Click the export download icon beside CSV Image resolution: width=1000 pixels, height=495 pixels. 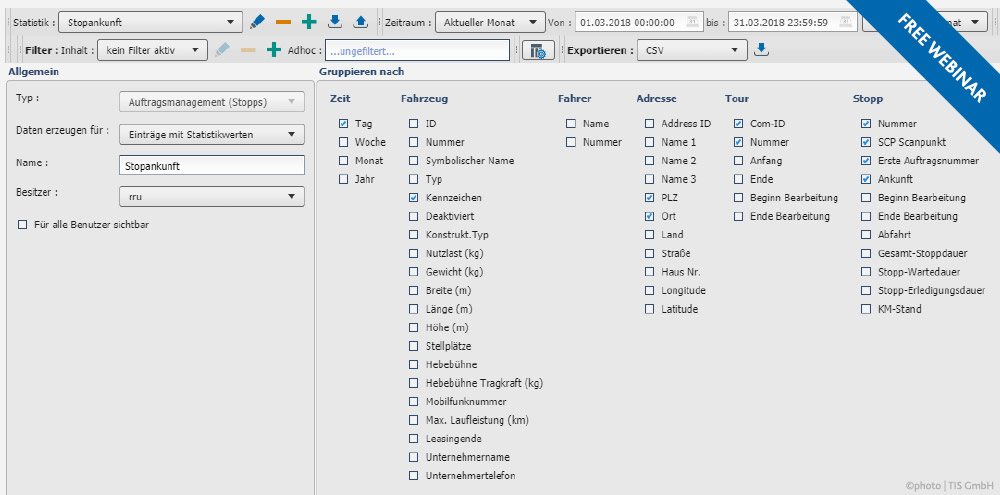coord(761,49)
